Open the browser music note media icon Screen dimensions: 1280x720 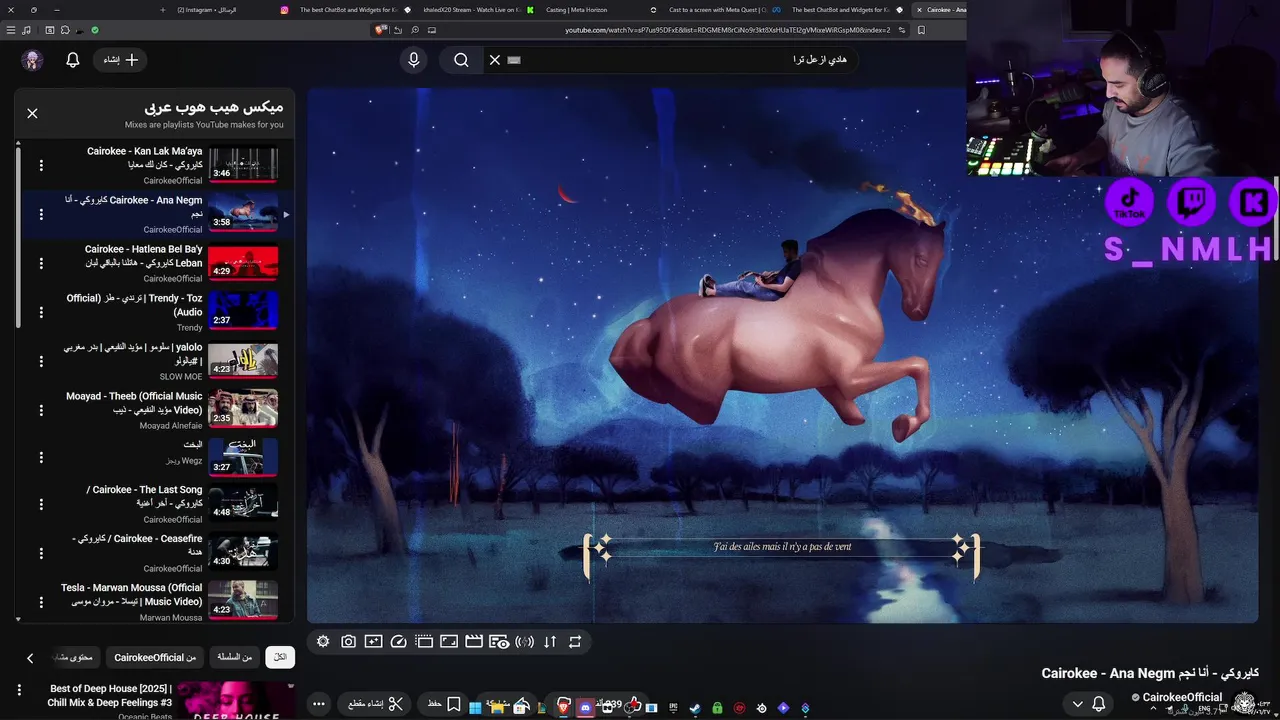point(27,30)
